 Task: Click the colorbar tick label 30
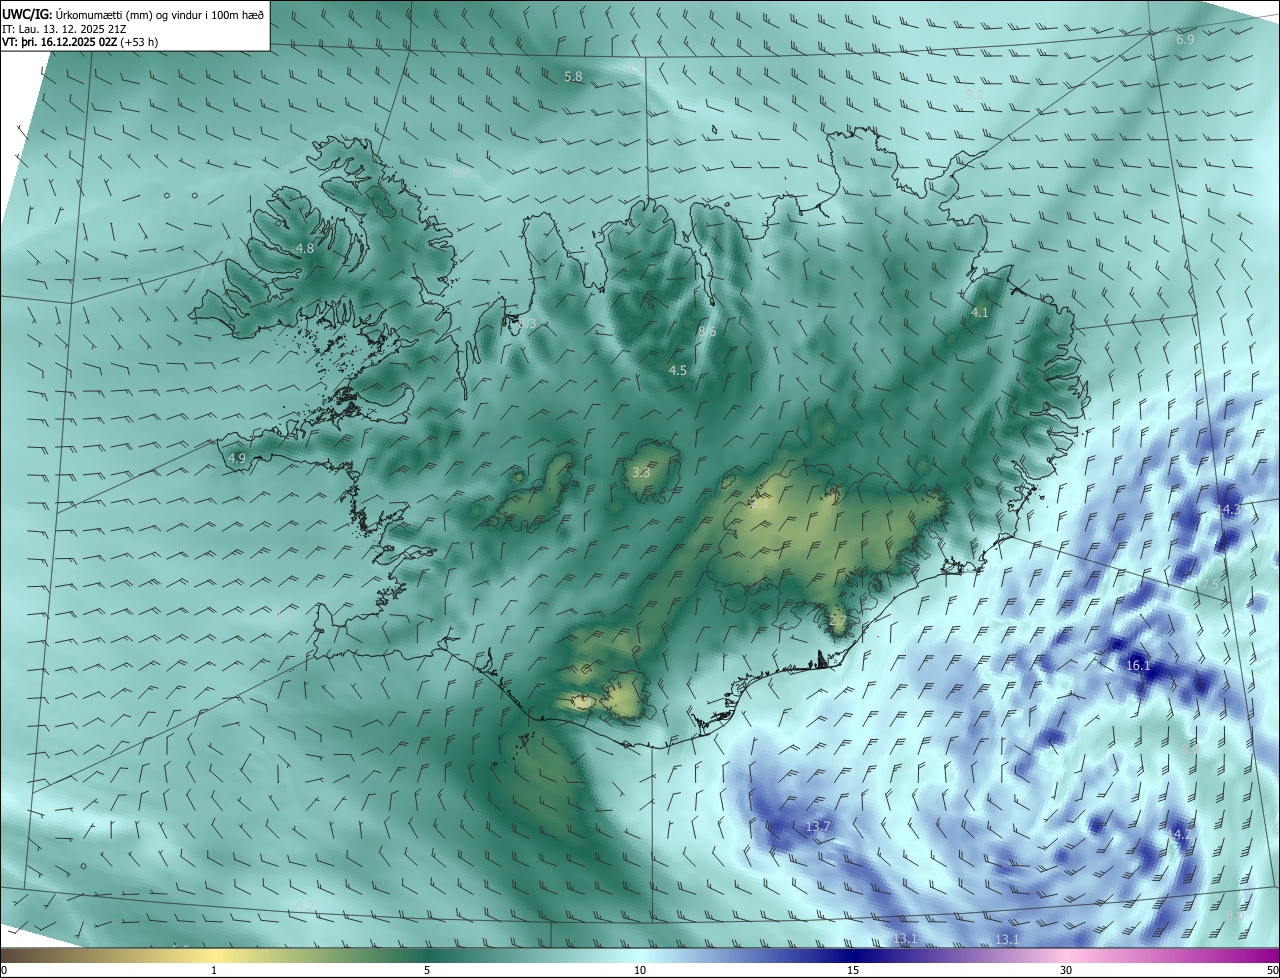click(1066, 970)
